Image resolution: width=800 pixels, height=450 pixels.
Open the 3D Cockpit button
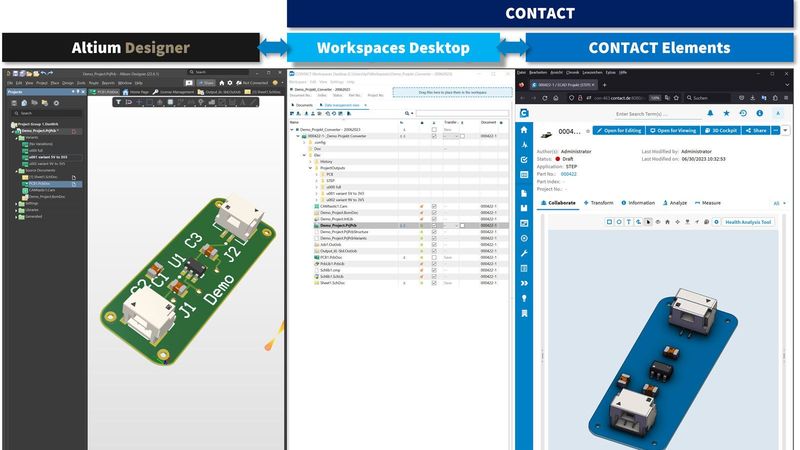coord(720,131)
